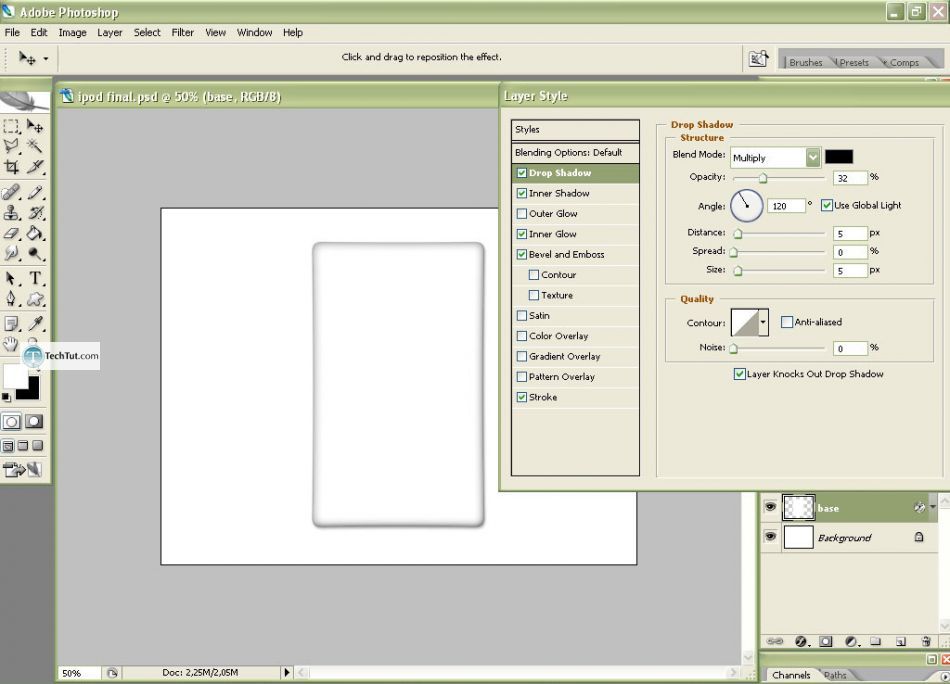Enable the Outer Glow checkbox
Screen dimensions: 950x684
[x=522, y=213]
